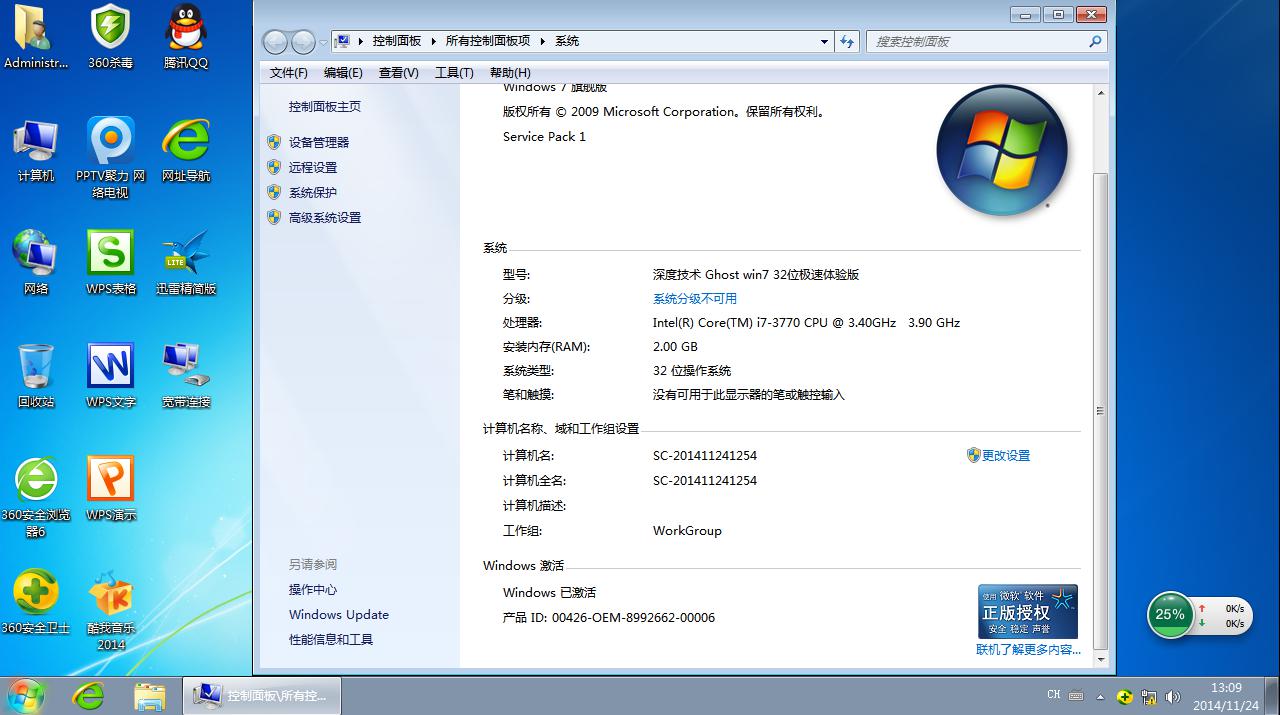The image size is (1280, 715).
Task: Open the 查看 menu
Action: pyautogui.click(x=397, y=72)
